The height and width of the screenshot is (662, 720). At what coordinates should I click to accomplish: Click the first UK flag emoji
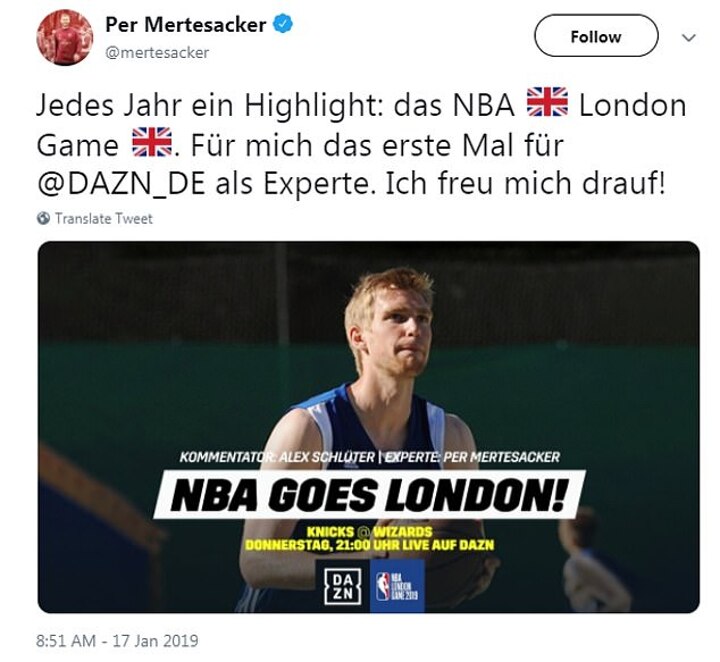547,102
